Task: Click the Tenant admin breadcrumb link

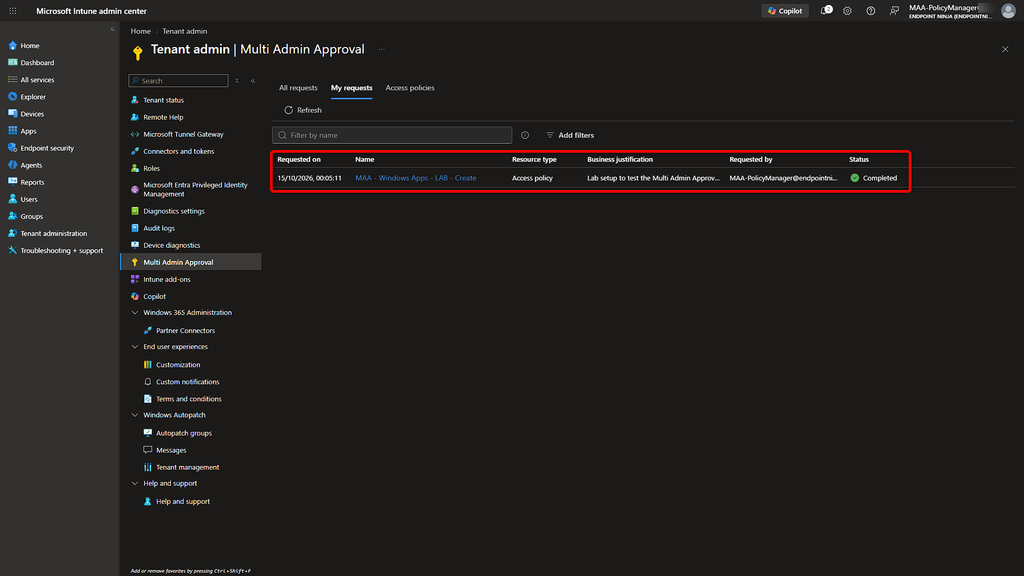Action: pyautogui.click(x=185, y=31)
